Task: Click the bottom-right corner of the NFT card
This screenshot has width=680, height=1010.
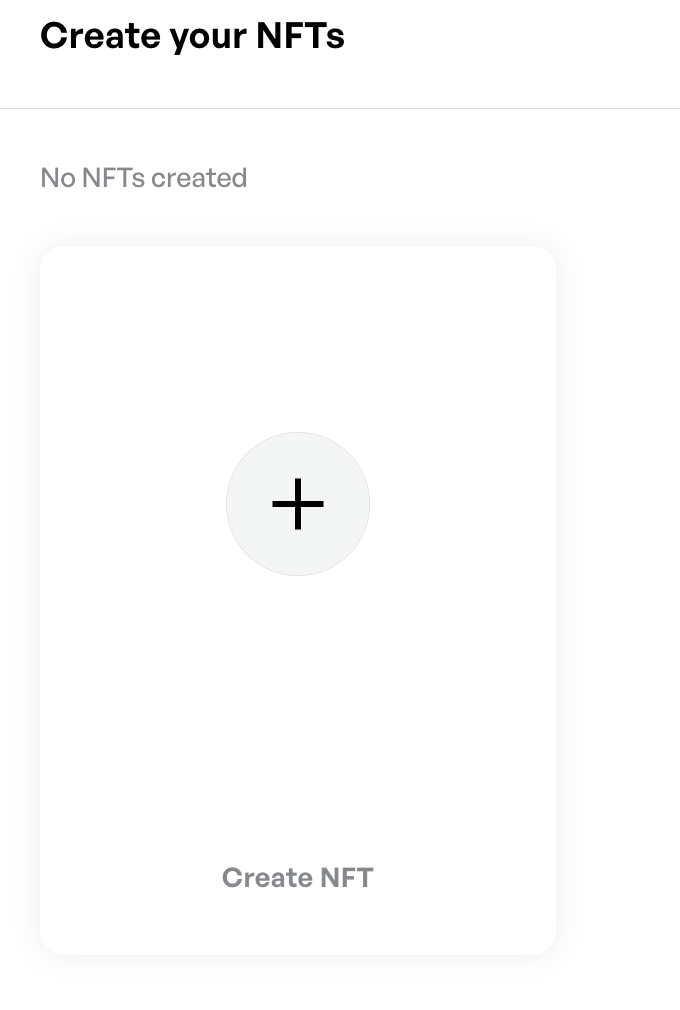Action: tap(540, 938)
